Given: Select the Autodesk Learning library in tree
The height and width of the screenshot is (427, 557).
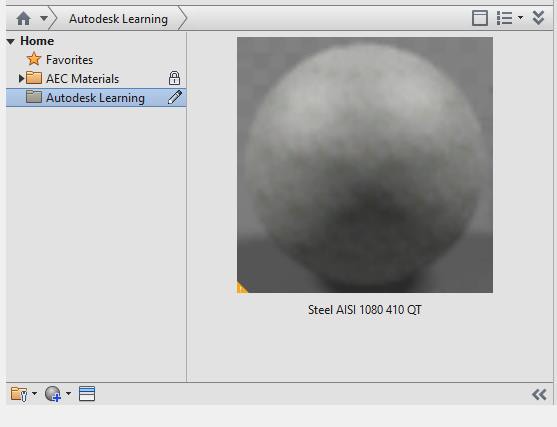Looking at the screenshot, I should [x=96, y=97].
